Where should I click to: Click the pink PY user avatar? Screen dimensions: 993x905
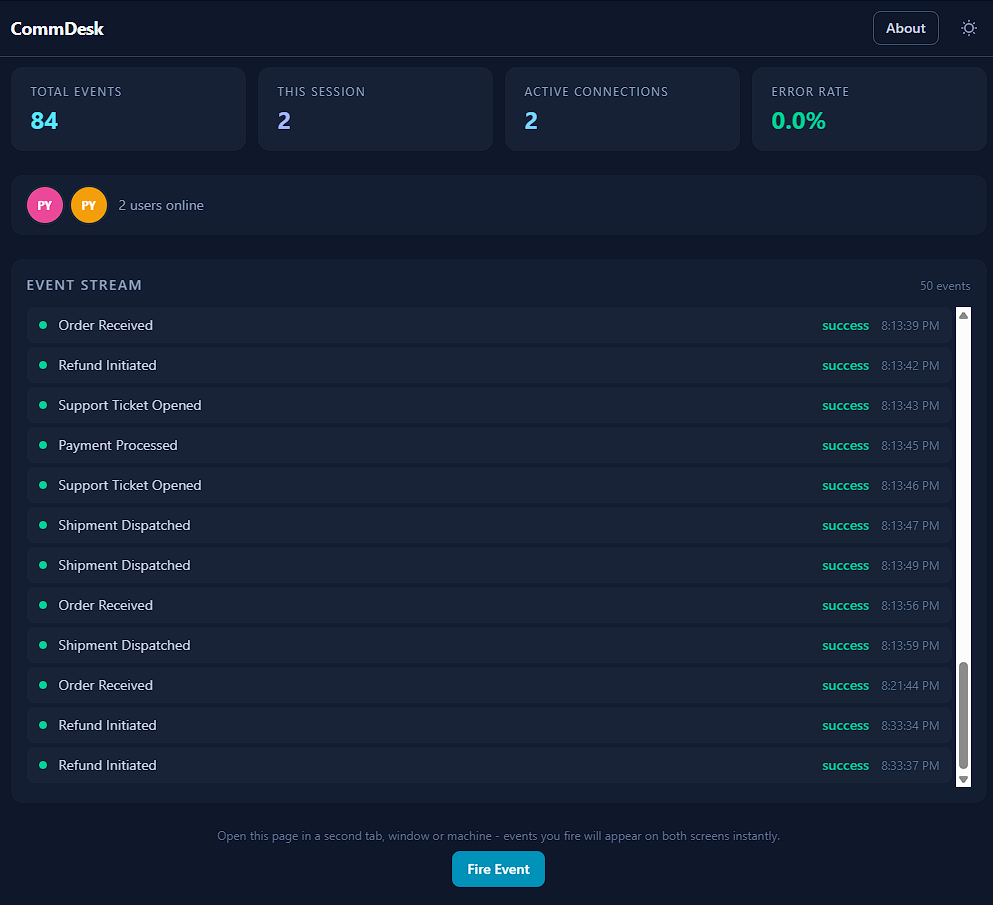[44, 204]
